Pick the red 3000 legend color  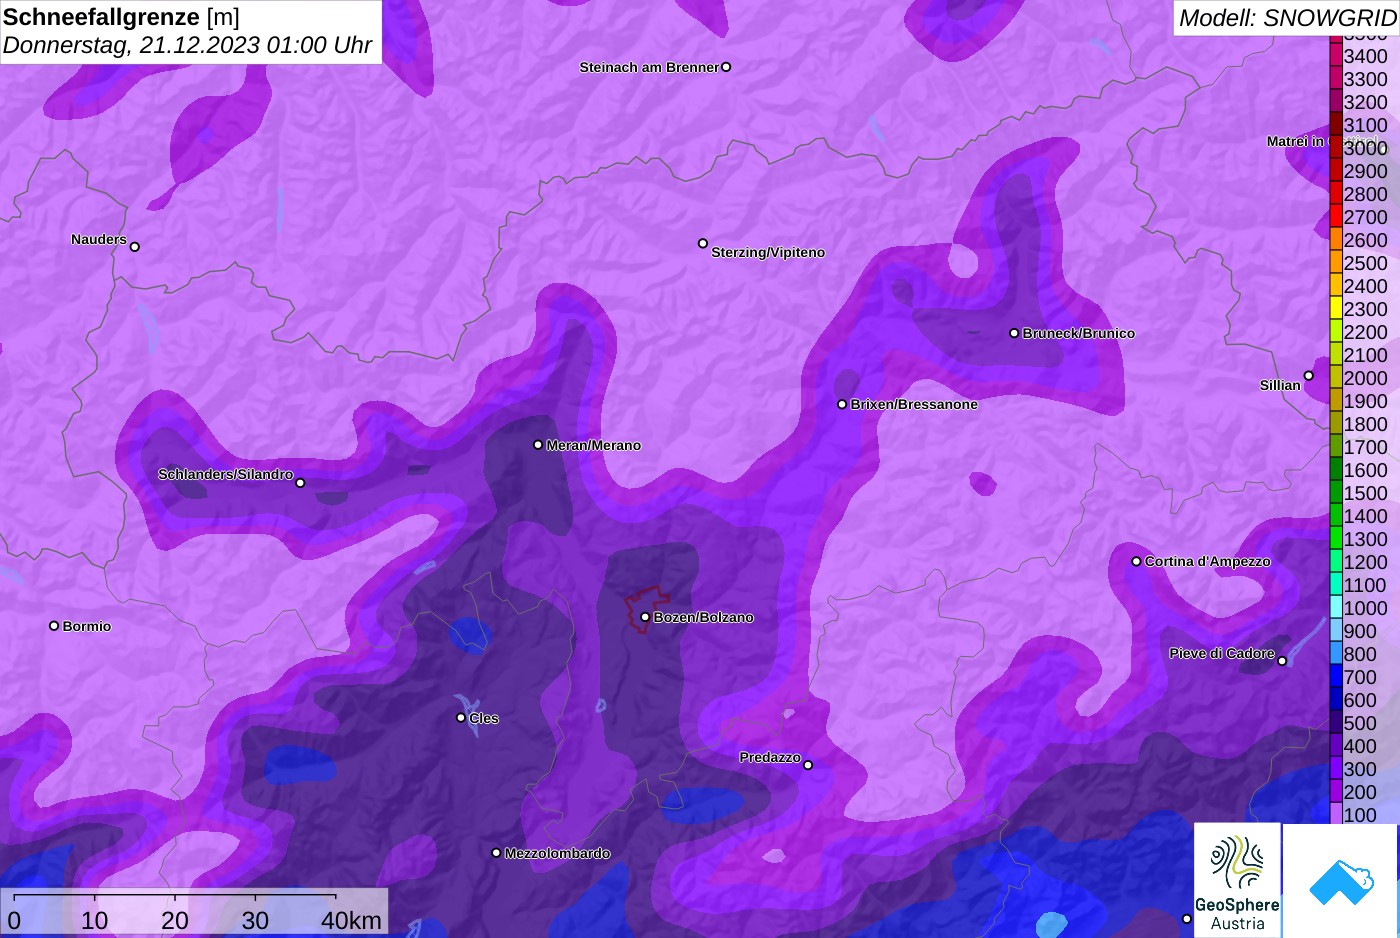pos(1336,147)
